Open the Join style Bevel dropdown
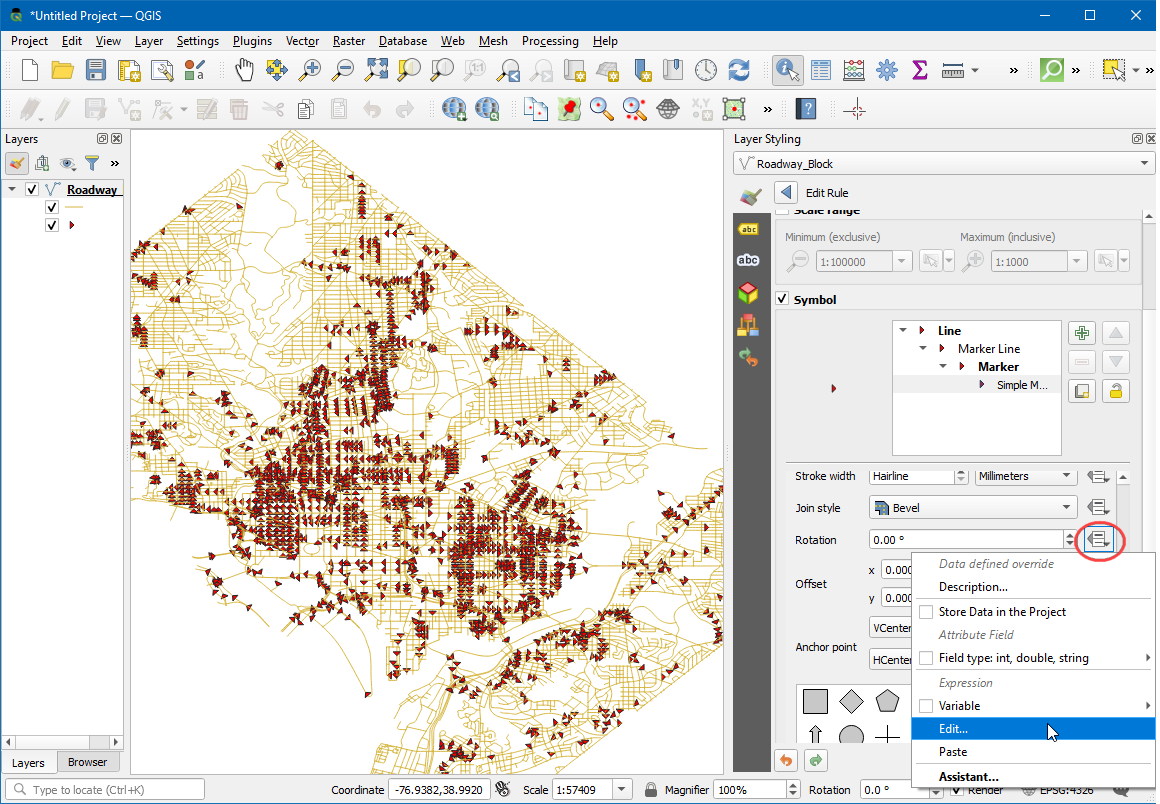This screenshot has width=1160, height=804. (972, 508)
